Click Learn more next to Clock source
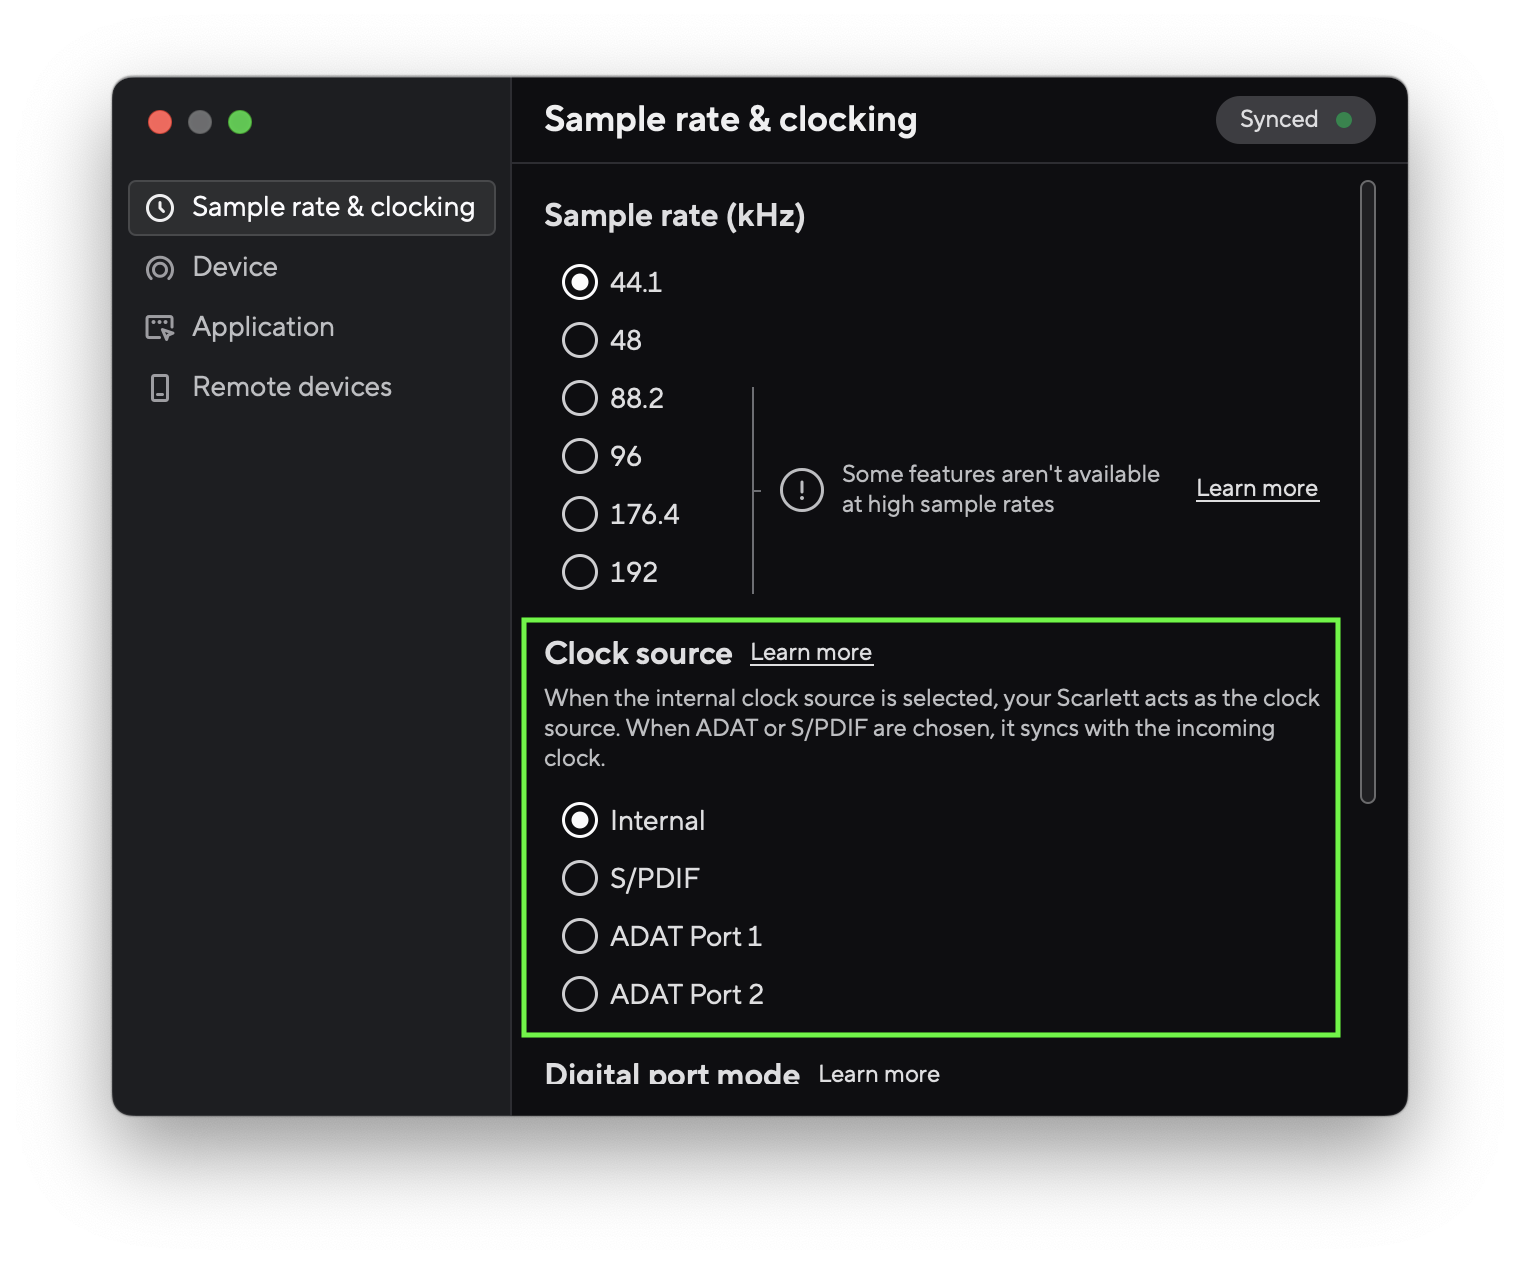The height and width of the screenshot is (1264, 1520). (811, 652)
